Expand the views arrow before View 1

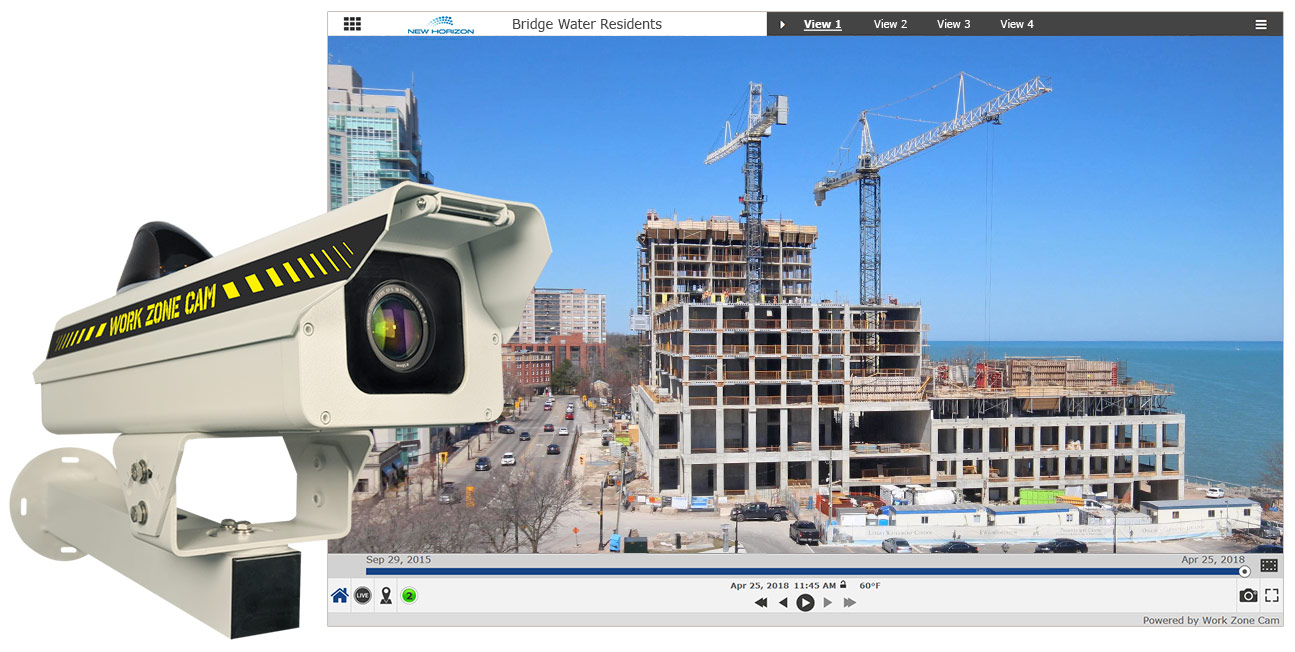[x=783, y=24]
